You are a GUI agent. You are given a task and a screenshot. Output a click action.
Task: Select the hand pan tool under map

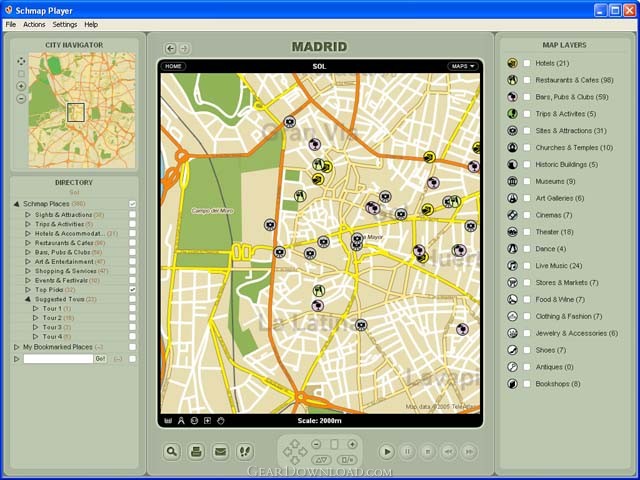(x=221, y=421)
